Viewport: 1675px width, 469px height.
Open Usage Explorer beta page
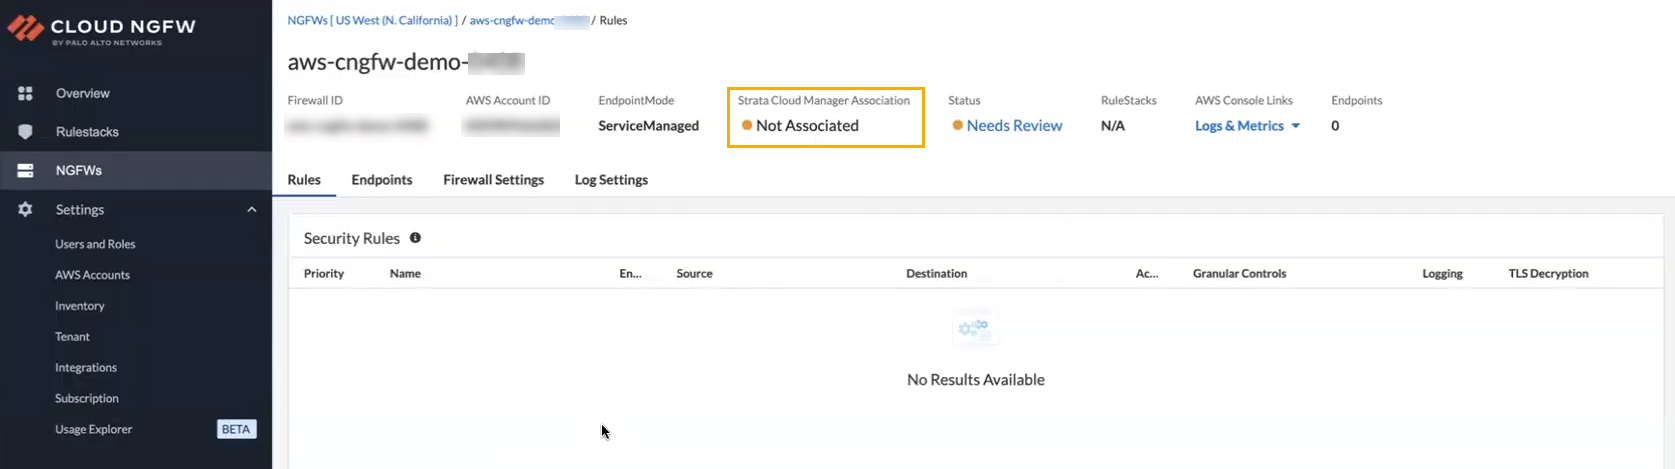coord(94,429)
